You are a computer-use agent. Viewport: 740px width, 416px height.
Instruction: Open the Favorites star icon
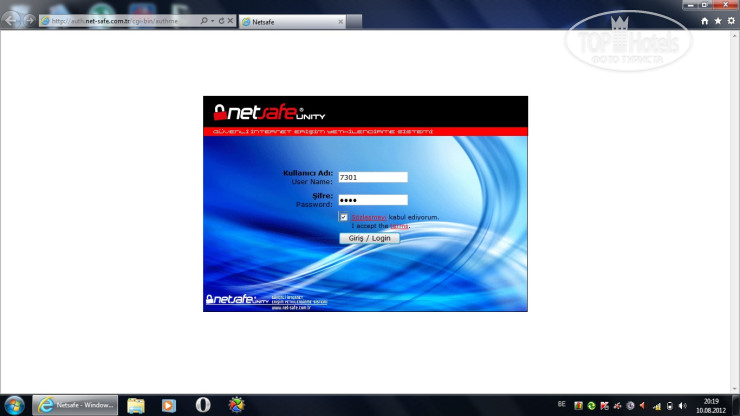(718, 21)
